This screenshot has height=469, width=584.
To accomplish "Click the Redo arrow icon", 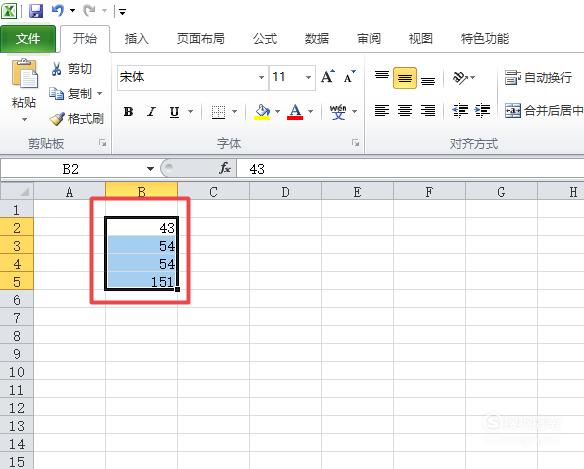I will point(89,10).
